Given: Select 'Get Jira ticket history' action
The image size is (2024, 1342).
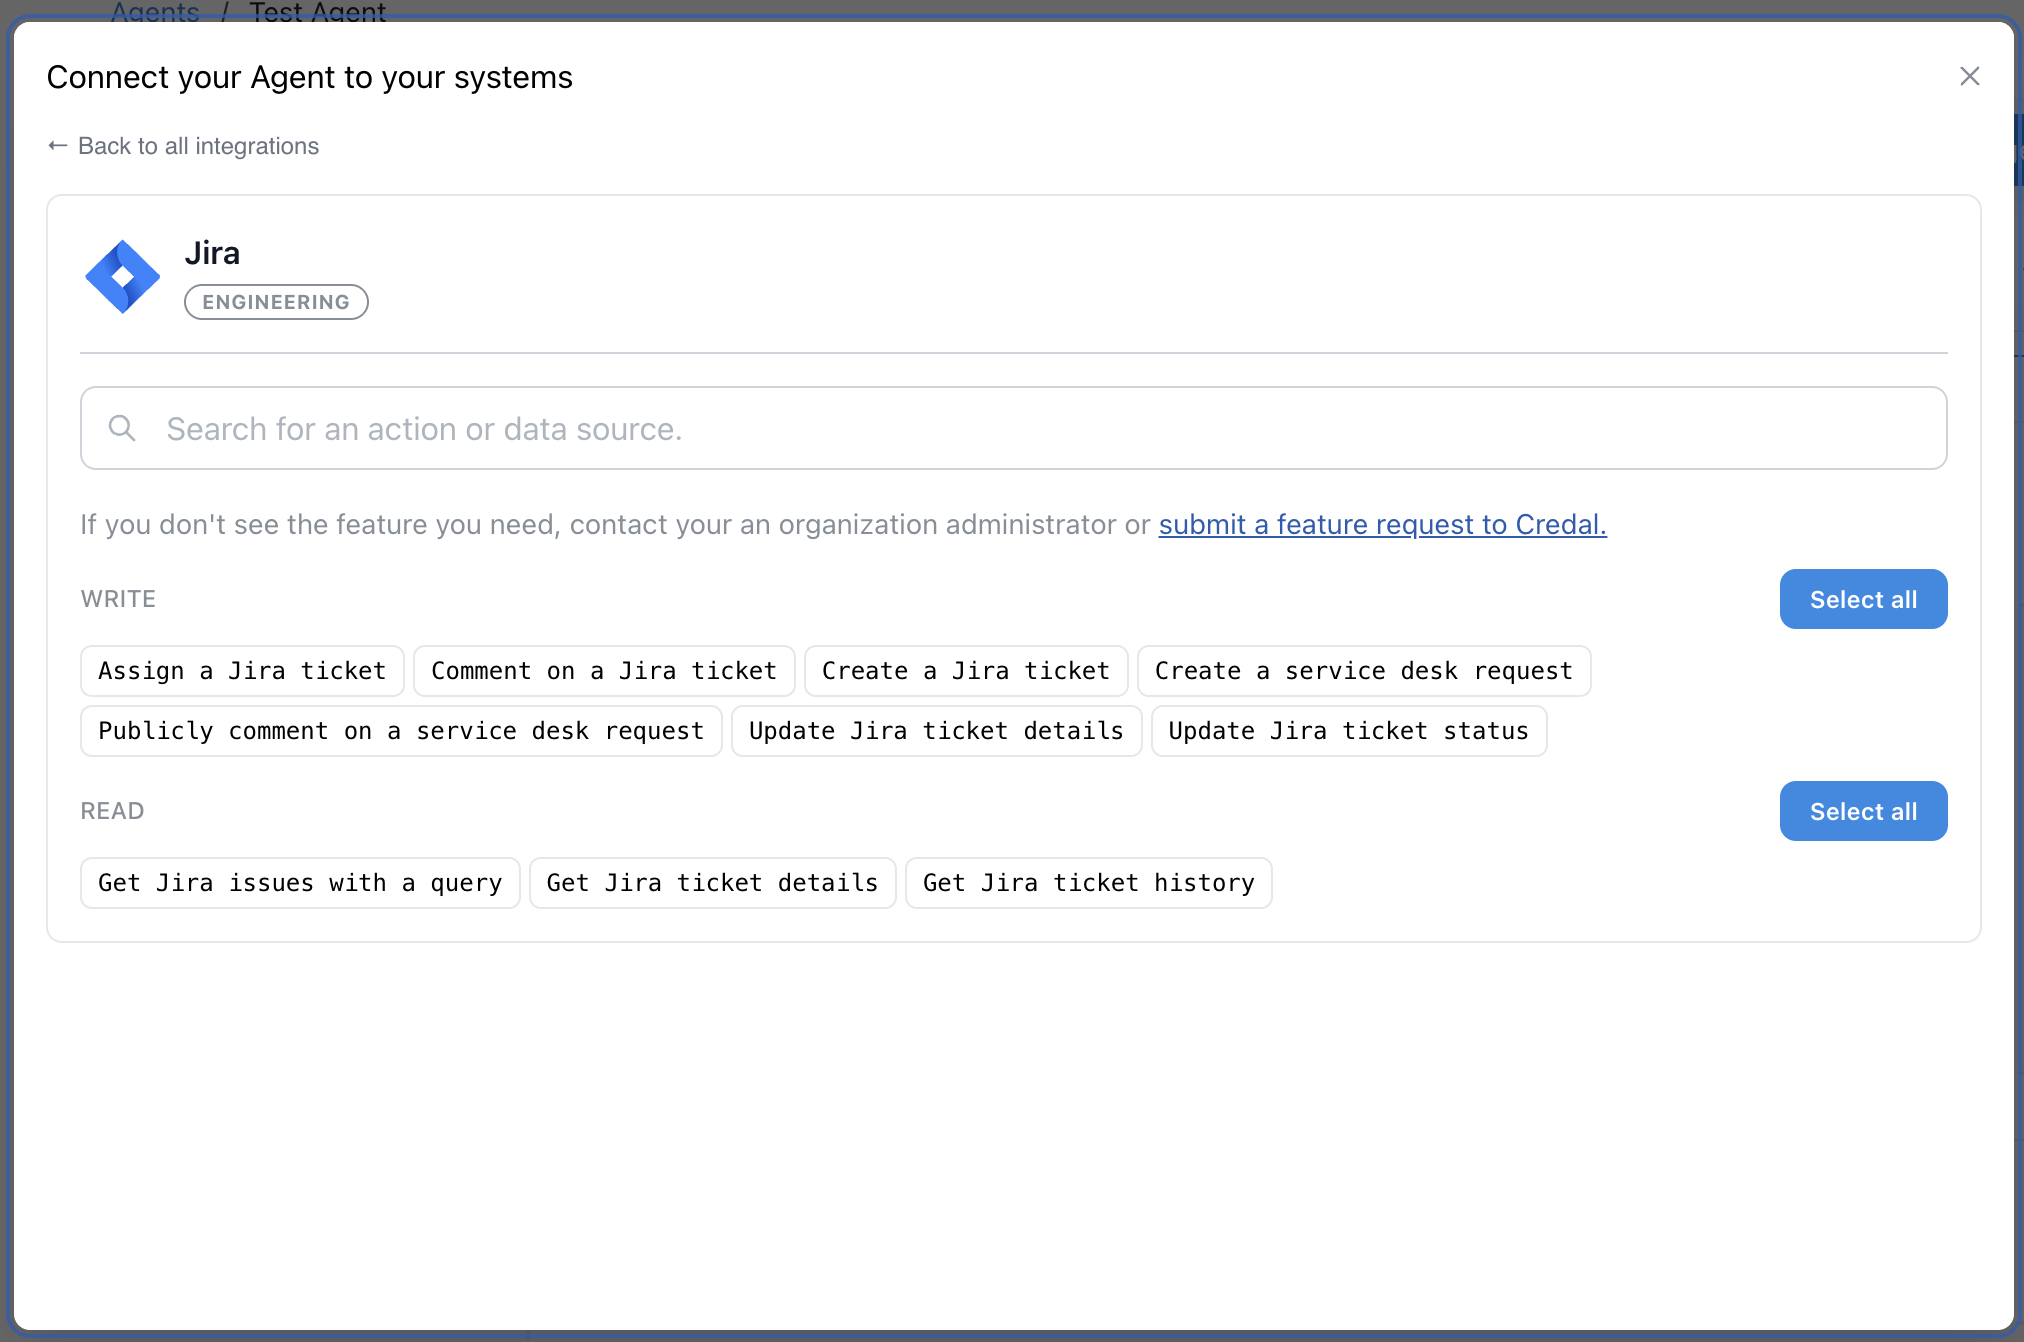Looking at the screenshot, I should [x=1088, y=883].
